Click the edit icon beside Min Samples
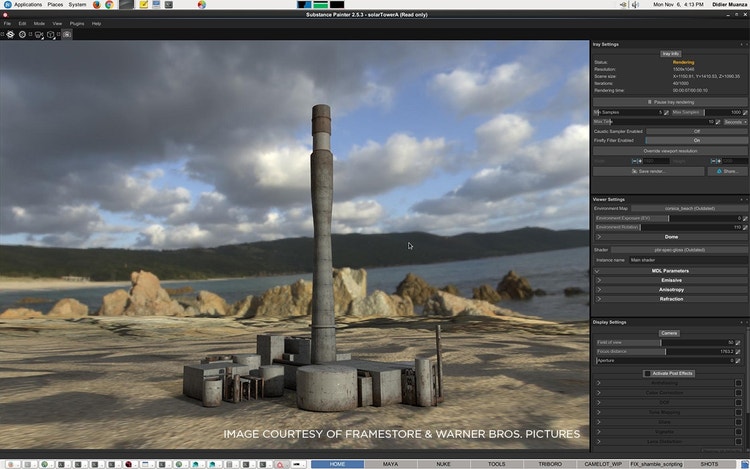 [x=665, y=112]
